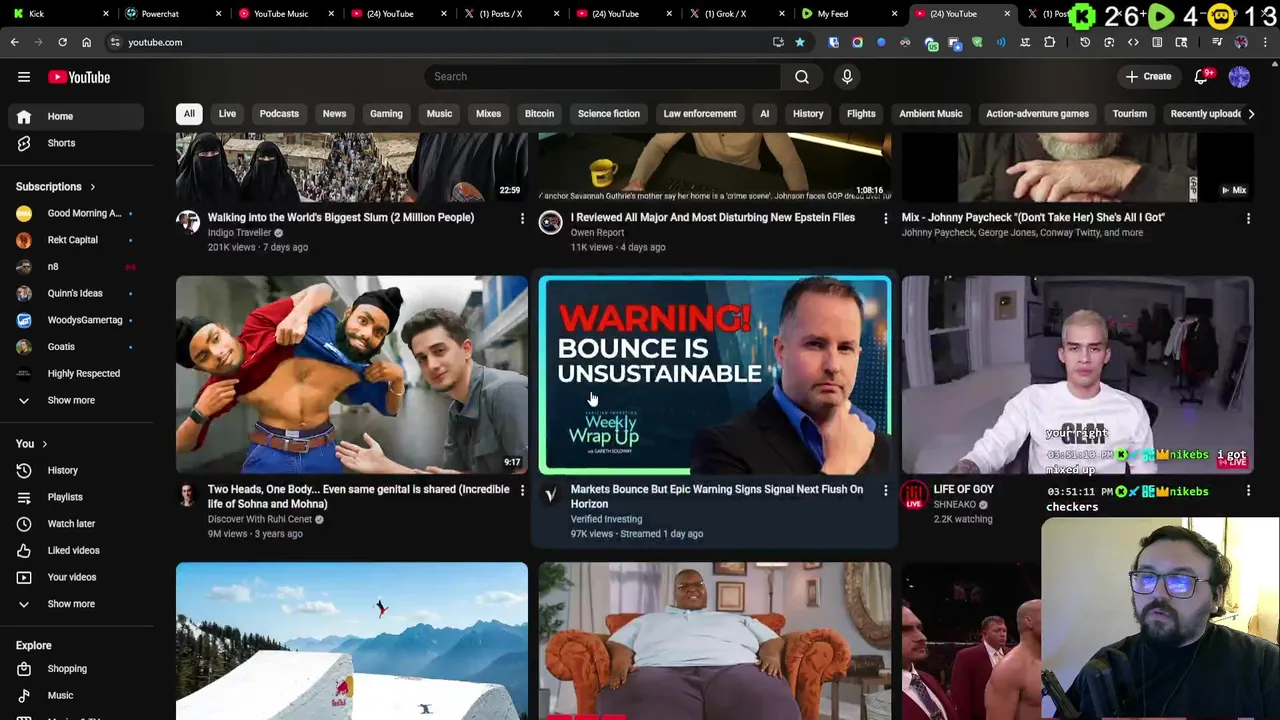Open Shorts in sidebar
1280x720 pixels.
click(x=76, y=143)
